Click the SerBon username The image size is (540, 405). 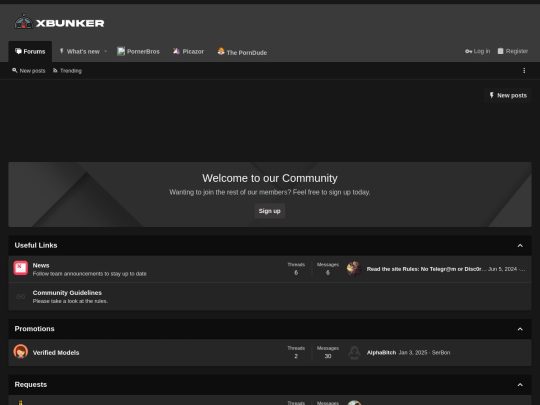click(441, 353)
